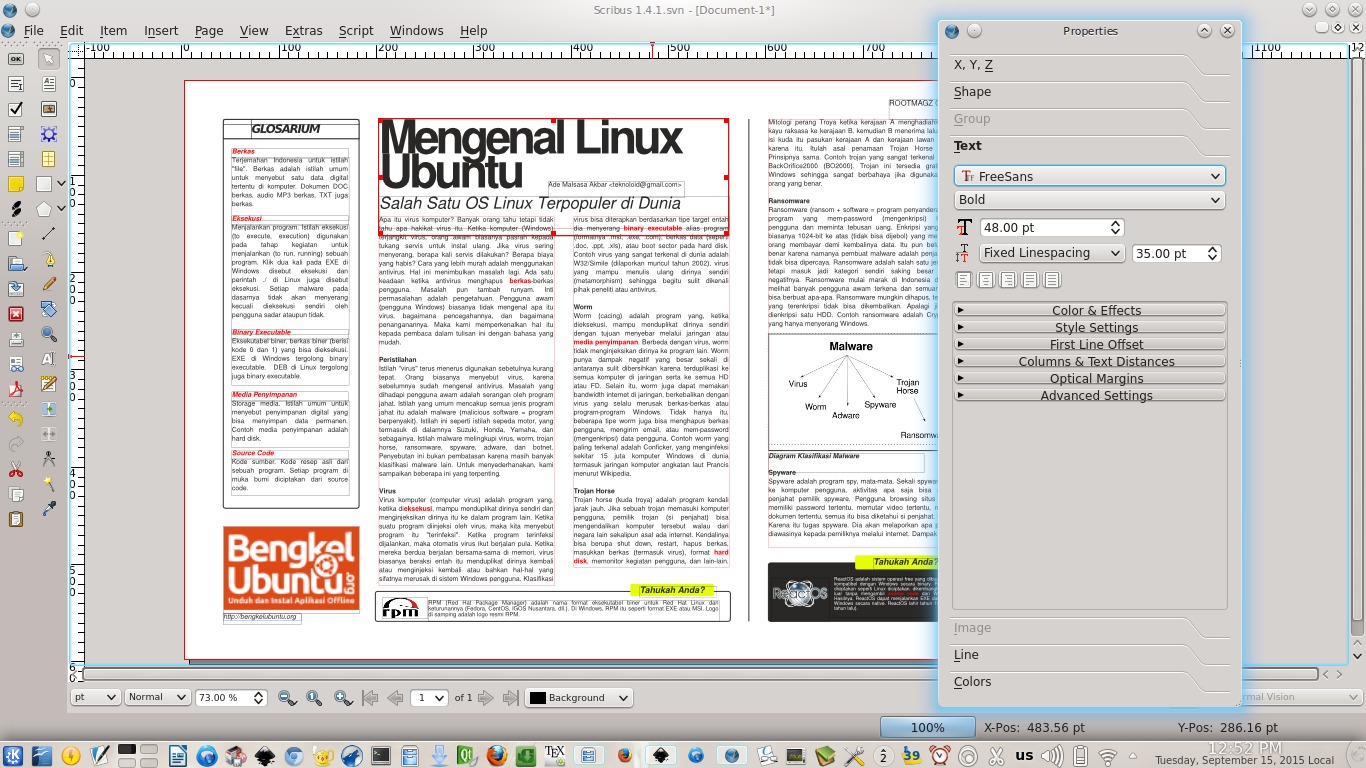The width and height of the screenshot is (1366, 768).
Task: Select the Insert Table tool
Action: [x=48, y=159]
